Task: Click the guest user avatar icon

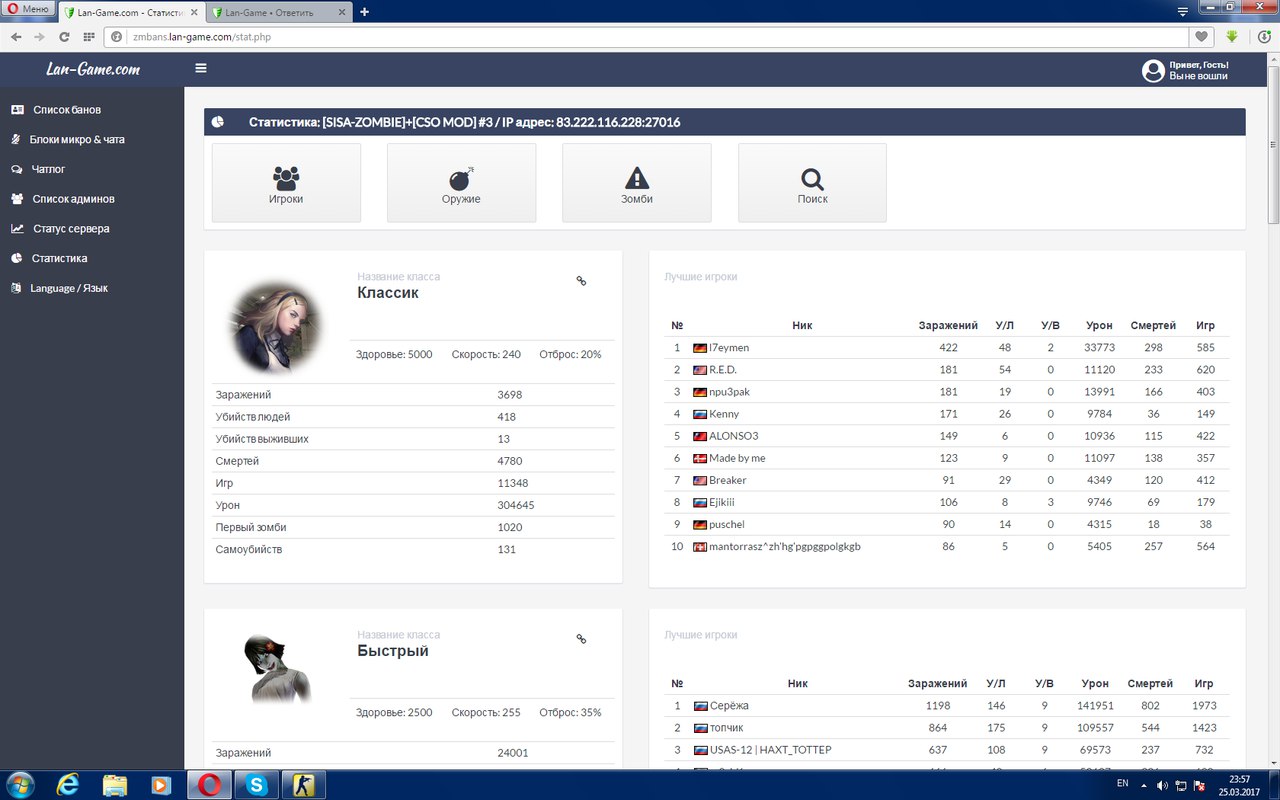Action: click(x=1153, y=70)
